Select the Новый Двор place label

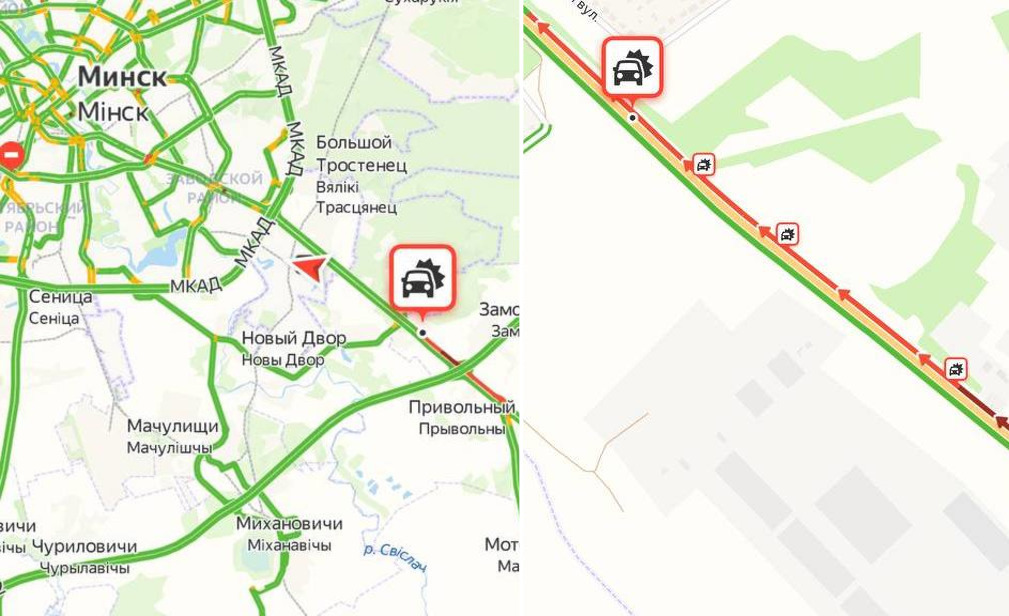pyautogui.click(x=293, y=338)
